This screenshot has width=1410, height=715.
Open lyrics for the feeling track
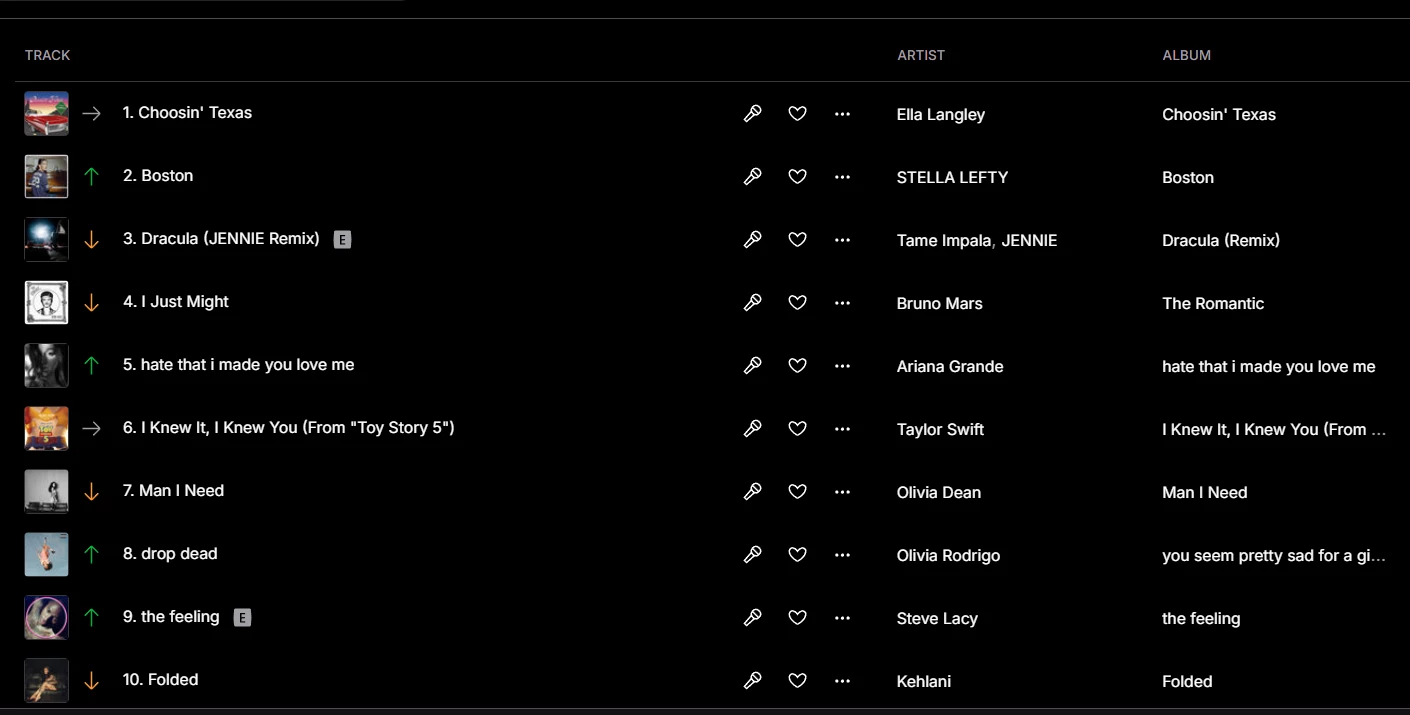tap(753, 618)
